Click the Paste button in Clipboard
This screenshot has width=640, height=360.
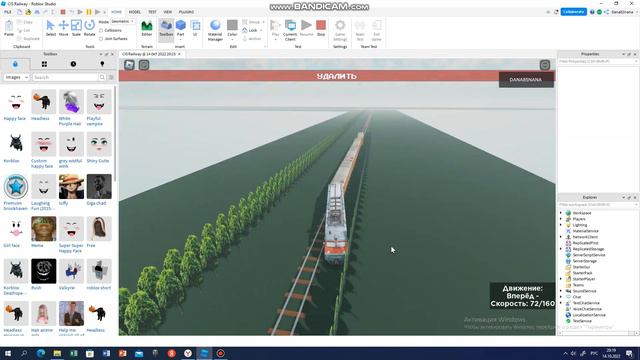[x=9, y=28]
